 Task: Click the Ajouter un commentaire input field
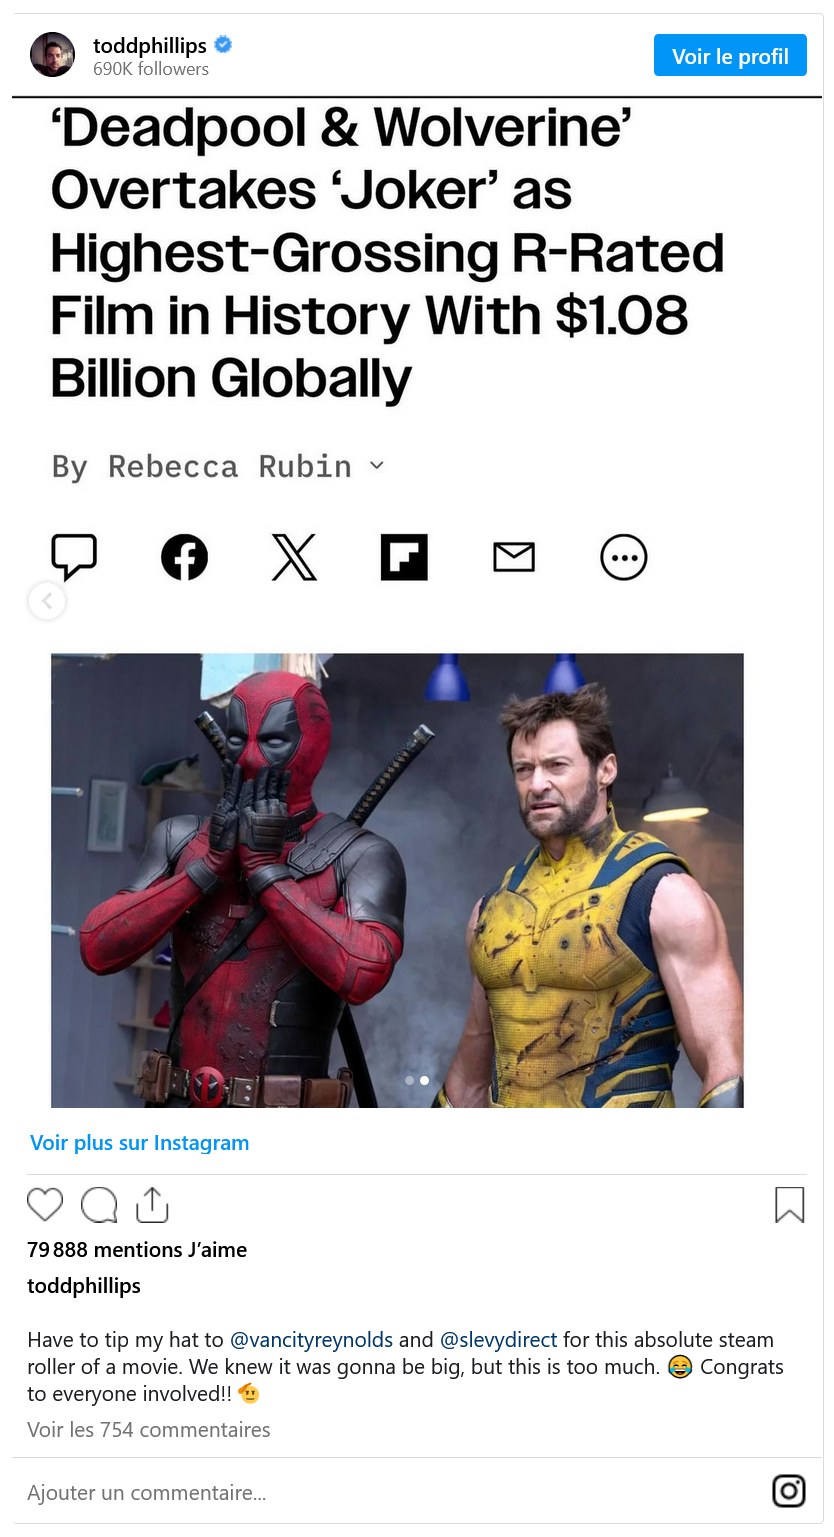pyautogui.click(x=390, y=1492)
